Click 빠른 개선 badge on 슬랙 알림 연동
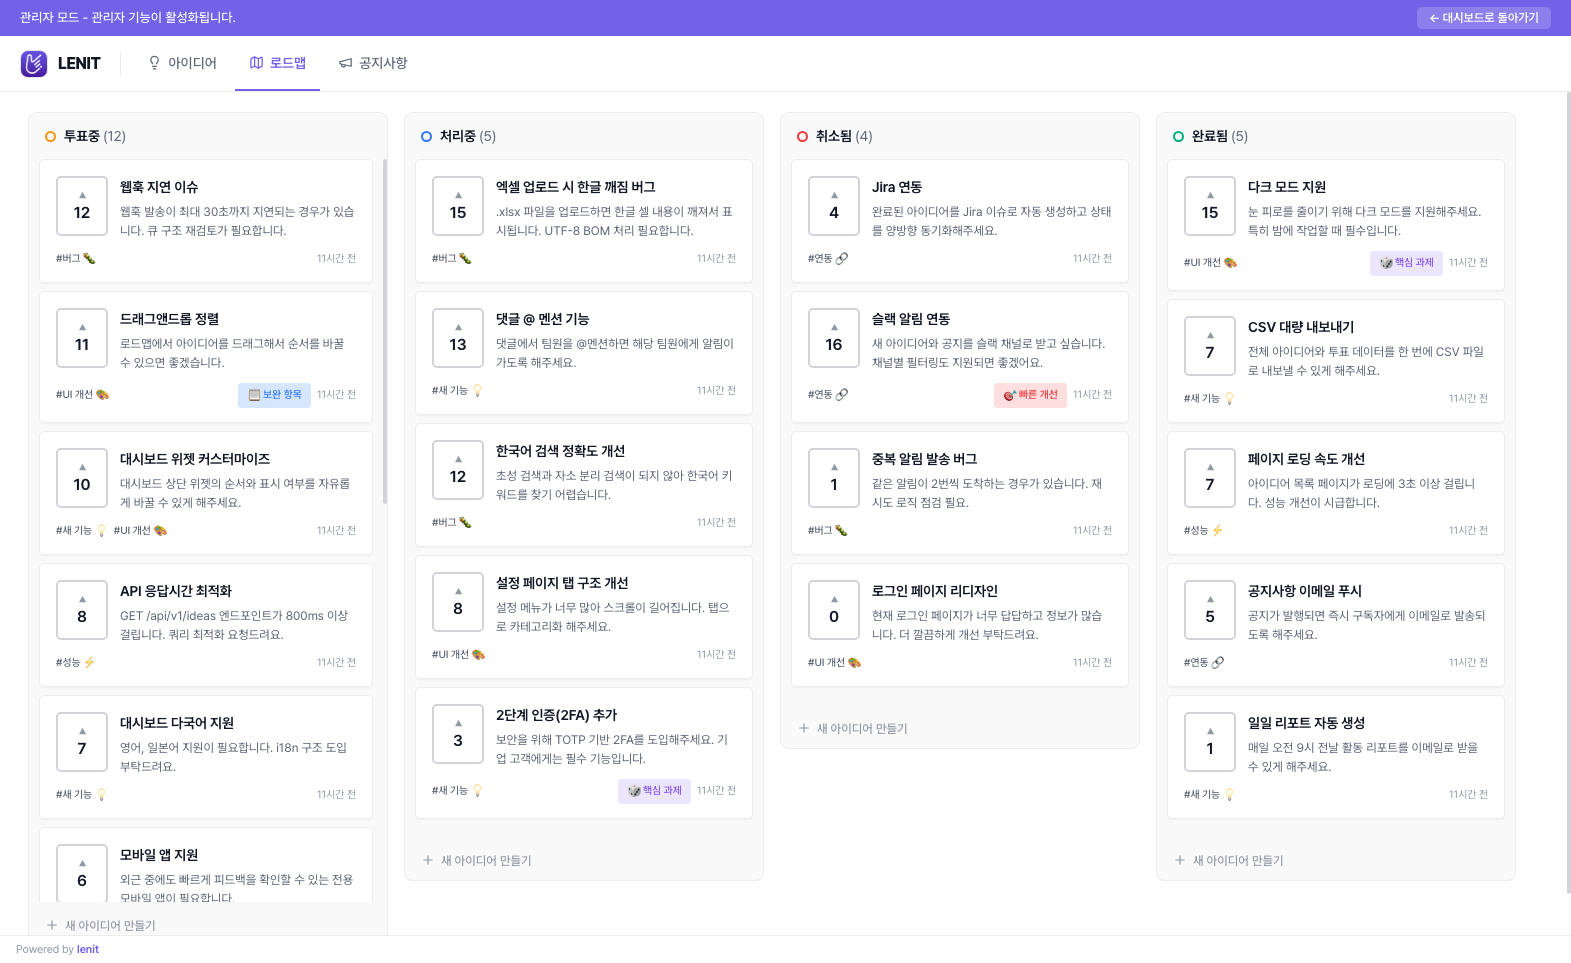The height and width of the screenshot is (963, 1571). click(x=1030, y=395)
